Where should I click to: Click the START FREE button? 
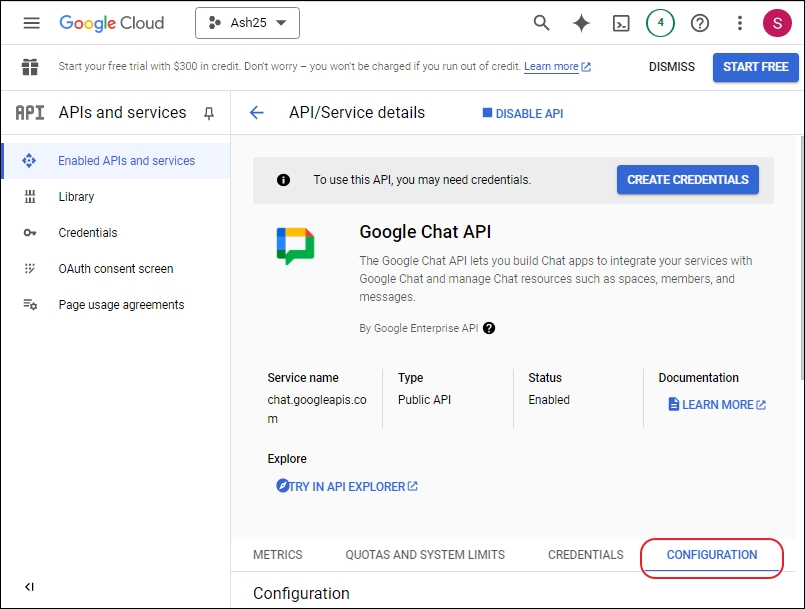(x=756, y=67)
